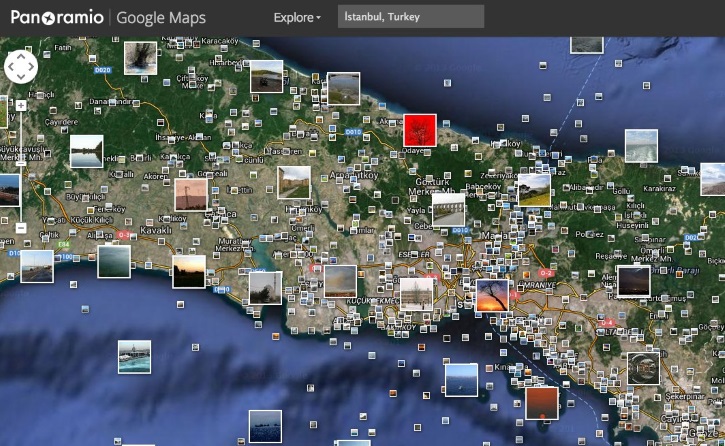Open the orange sunset photo over the sea
The height and width of the screenshot is (446, 725).
(541, 402)
